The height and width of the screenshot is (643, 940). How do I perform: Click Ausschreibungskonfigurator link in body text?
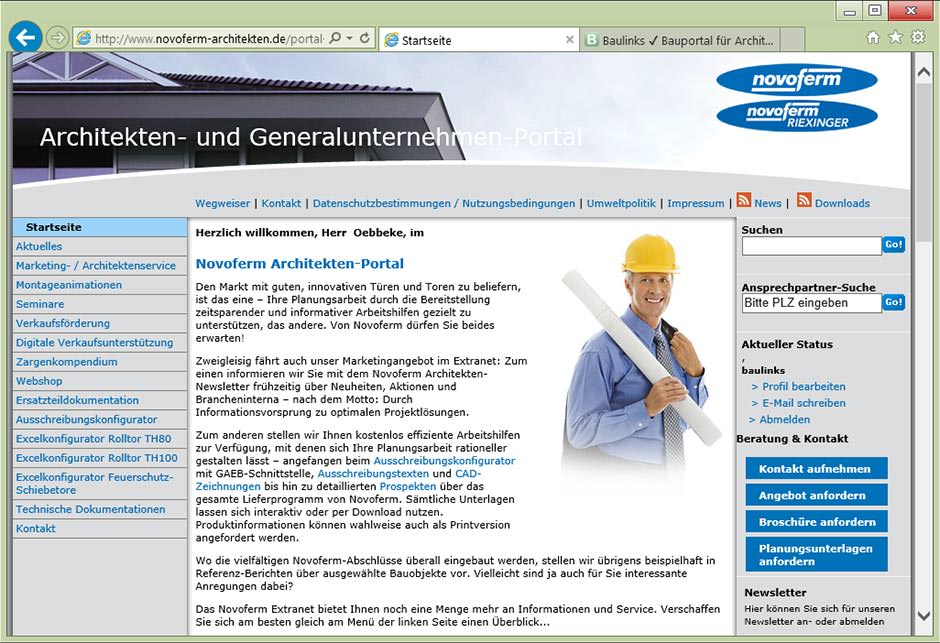coord(444,460)
